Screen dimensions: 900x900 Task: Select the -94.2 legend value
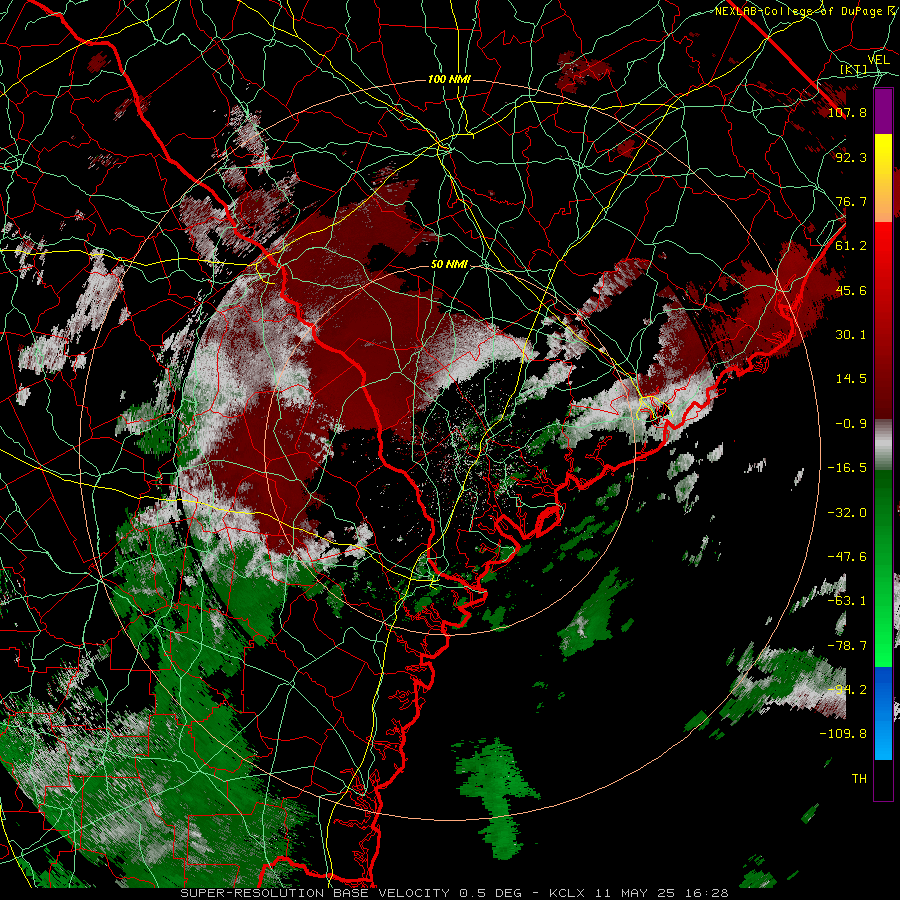pyautogui.click(x=847, y=690)
